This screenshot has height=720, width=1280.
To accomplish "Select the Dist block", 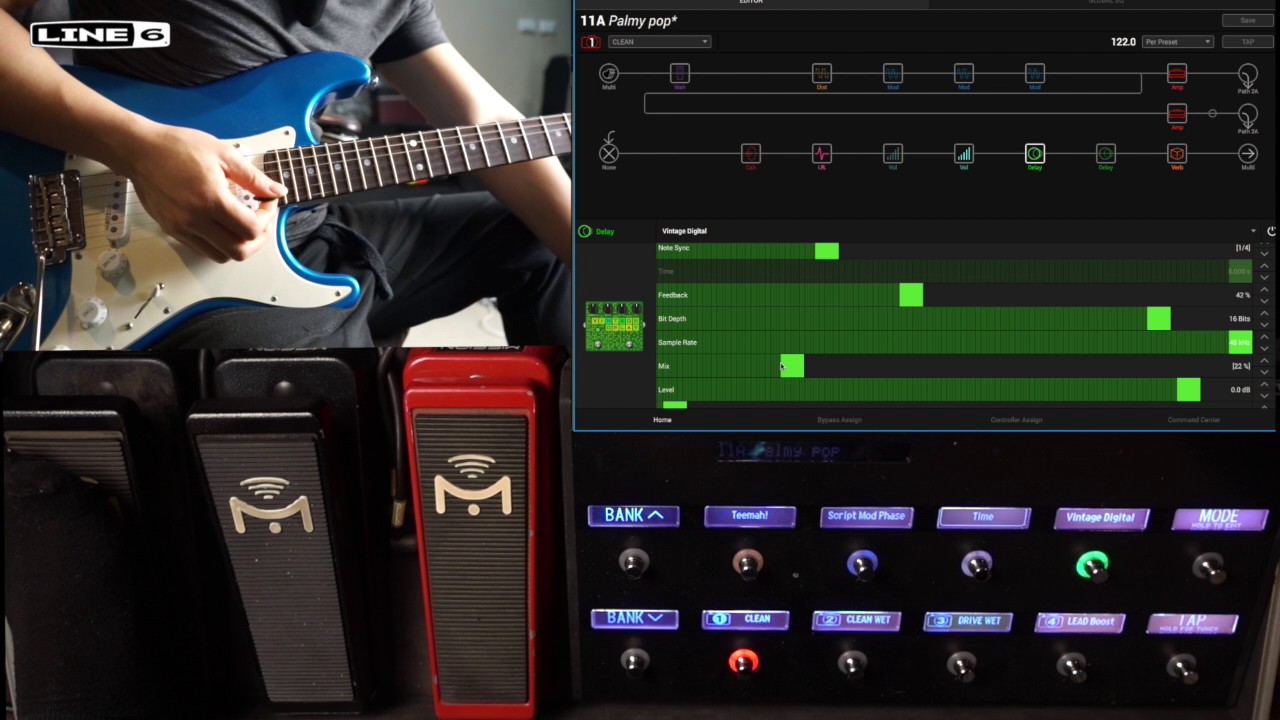I will 821,73.
